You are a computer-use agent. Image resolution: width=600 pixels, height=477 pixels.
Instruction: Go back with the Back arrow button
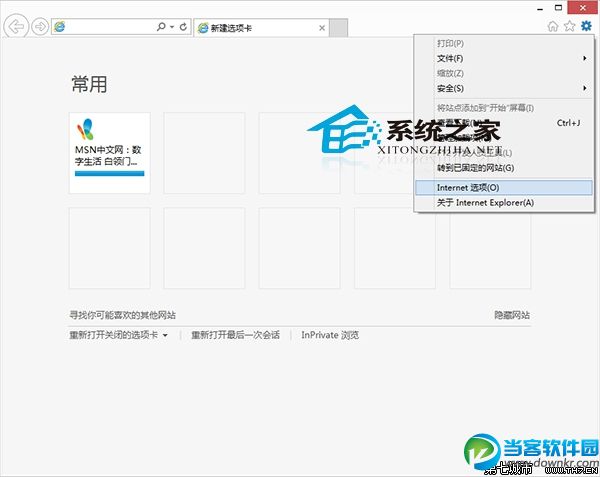[x=16, y=26]
